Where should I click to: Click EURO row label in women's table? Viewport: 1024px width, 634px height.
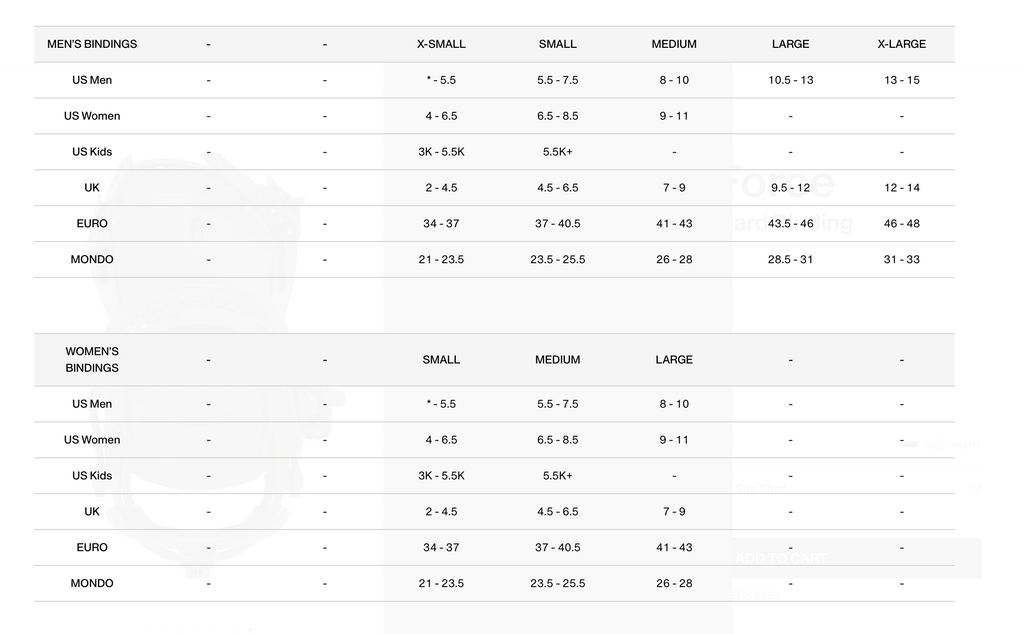92,548
